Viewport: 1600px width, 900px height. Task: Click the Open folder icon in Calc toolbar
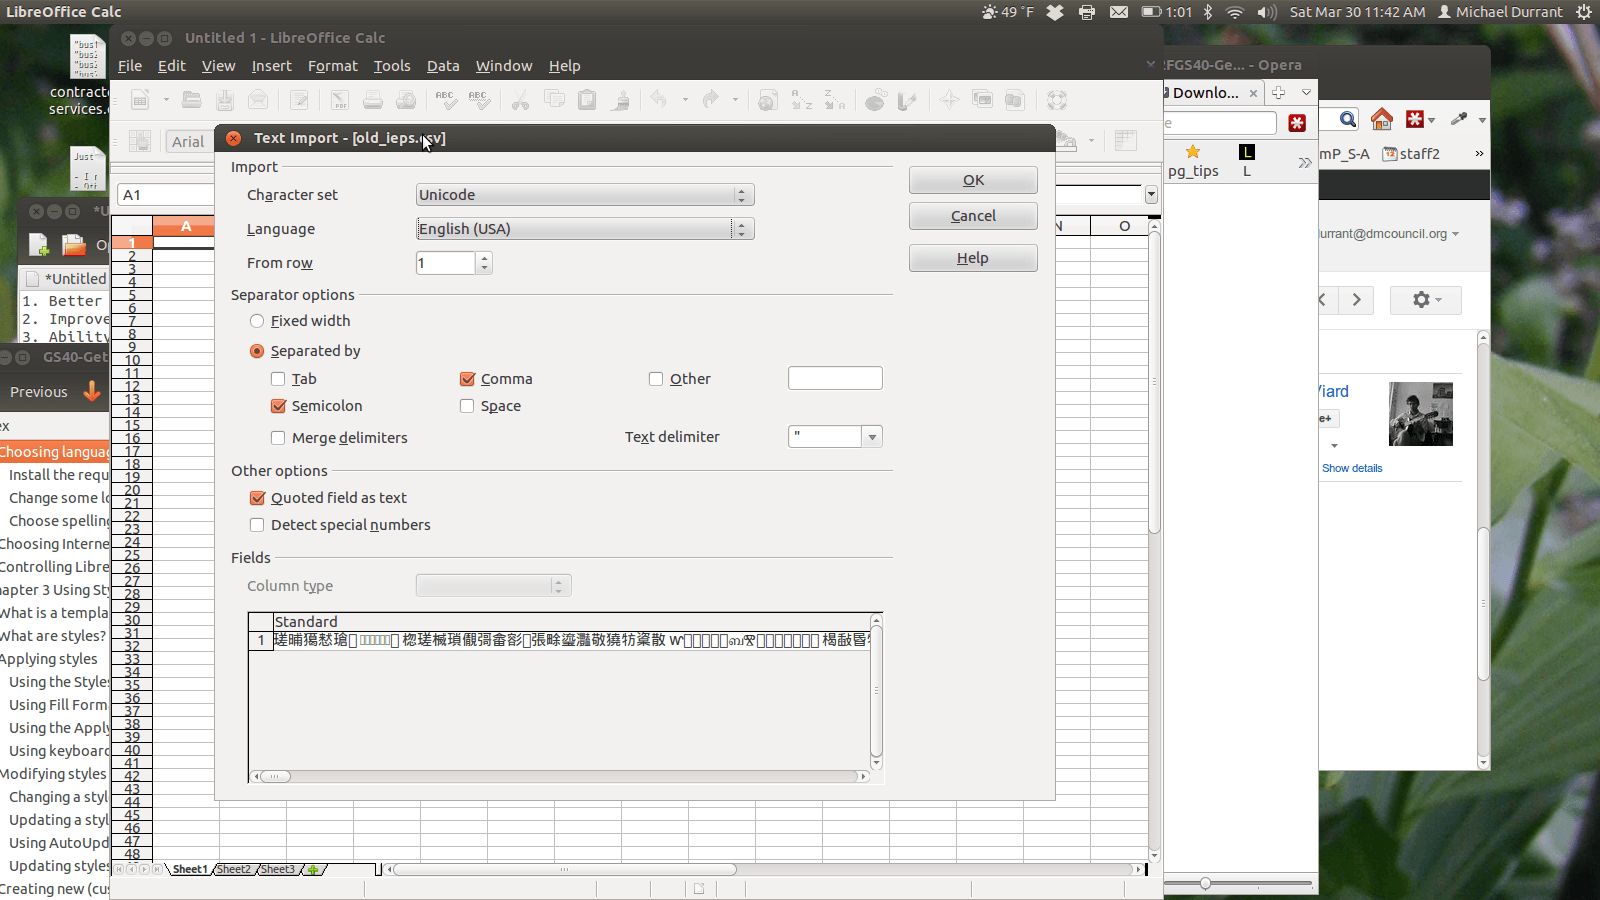192,100
